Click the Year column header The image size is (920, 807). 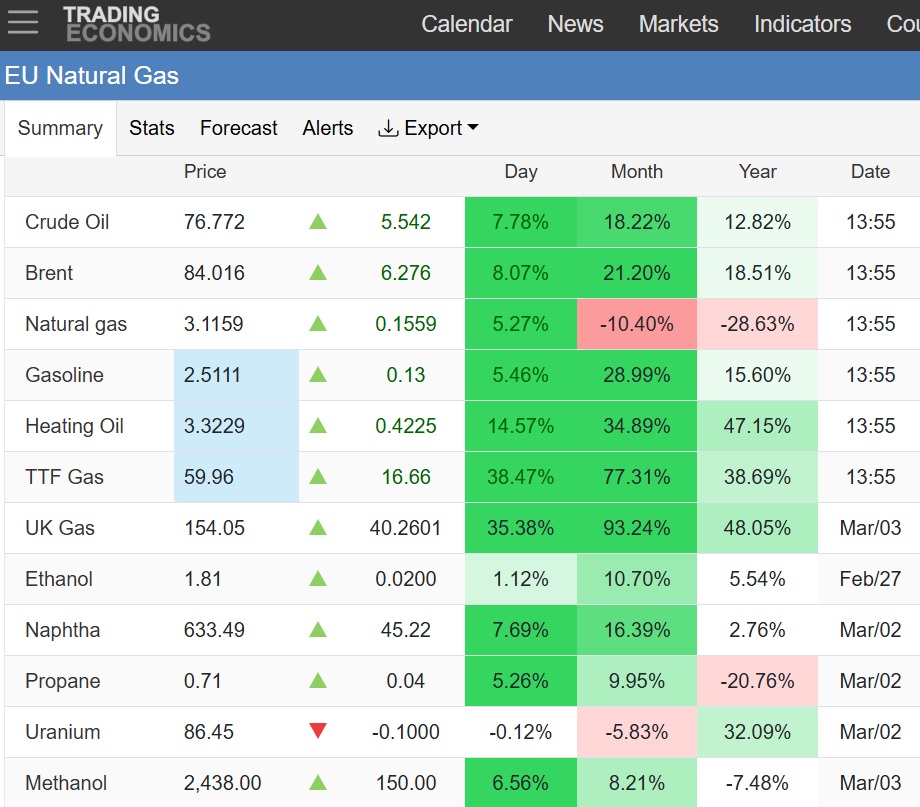[x=757, y=171]
